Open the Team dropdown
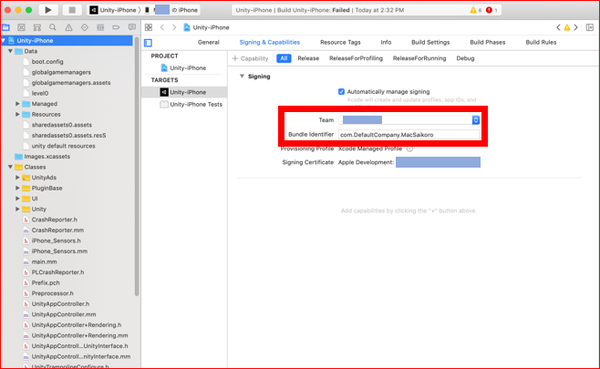Viewport: 600px width, 369px height. click(x=409, y=120)
